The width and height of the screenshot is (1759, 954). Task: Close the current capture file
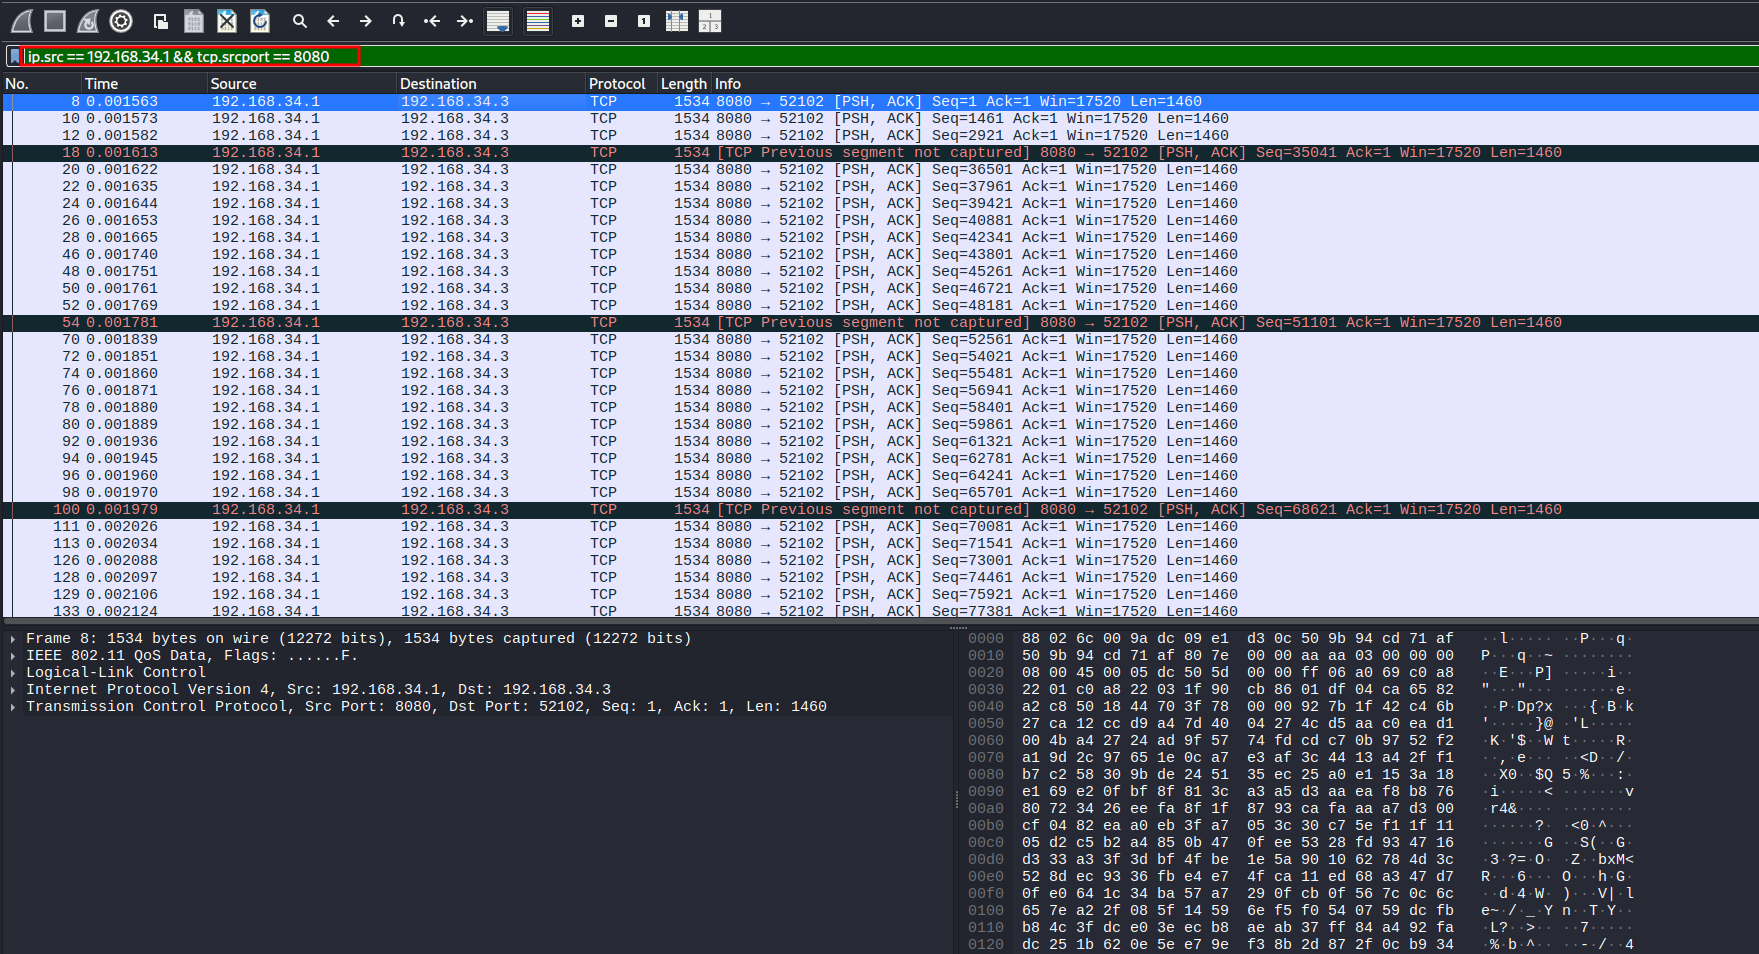tap(226, 20)
